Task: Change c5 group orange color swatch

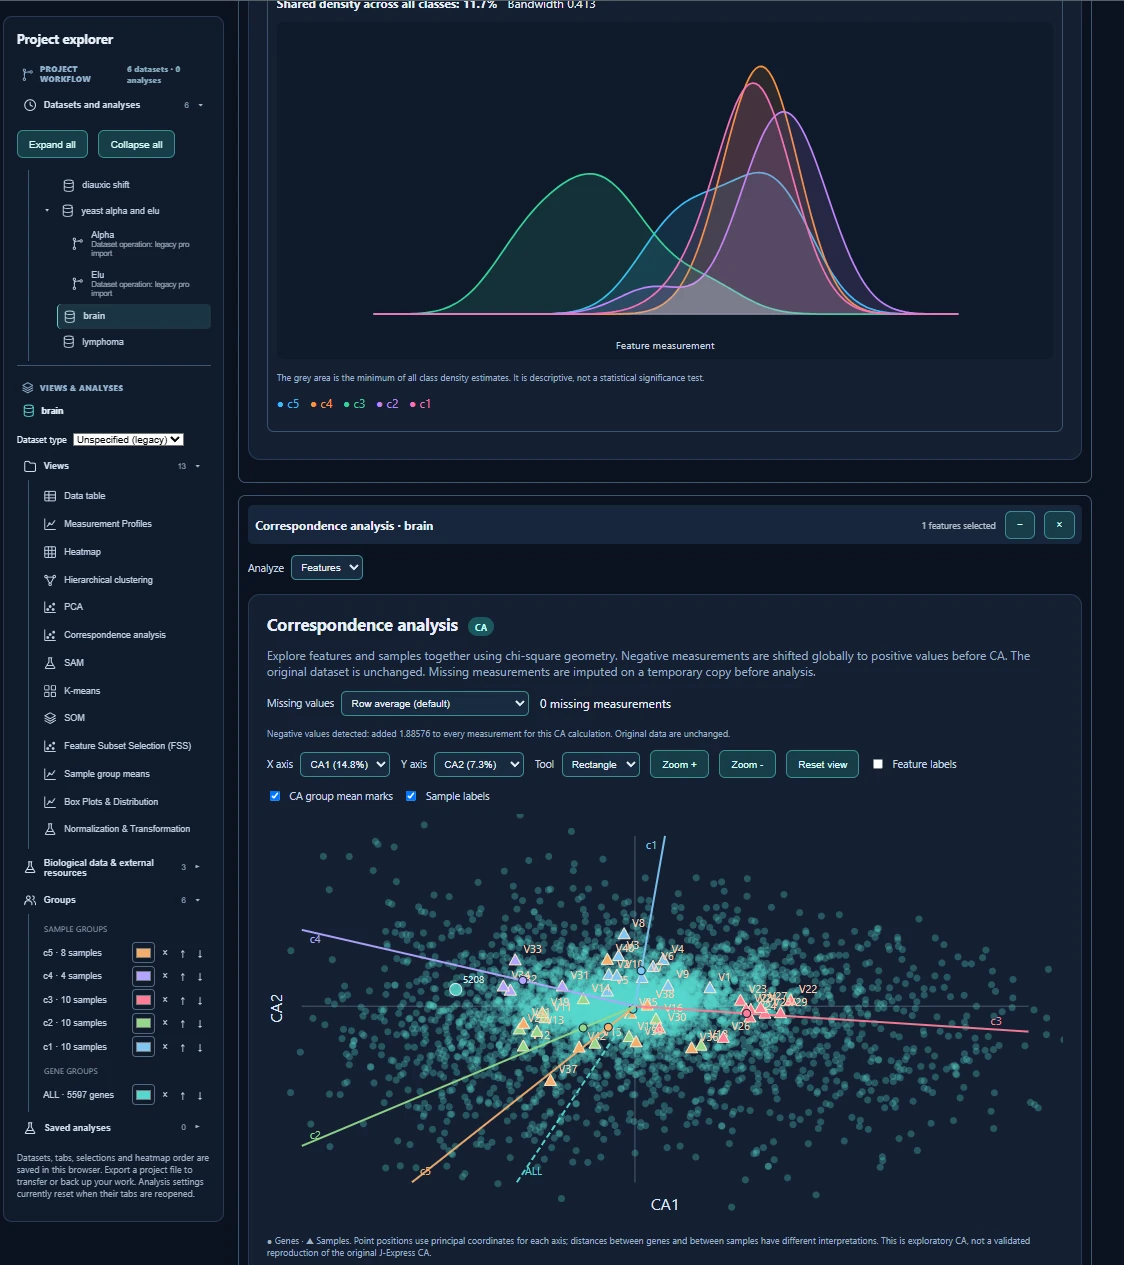Action: [143, 953]
